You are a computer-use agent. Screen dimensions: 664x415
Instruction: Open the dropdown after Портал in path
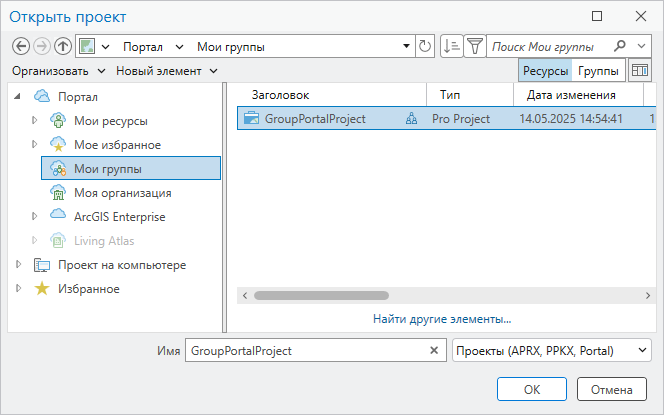pos(180,47)
